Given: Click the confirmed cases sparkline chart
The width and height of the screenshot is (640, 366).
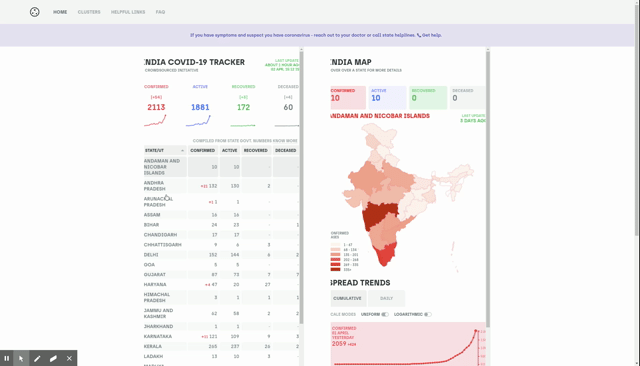Looking at the screenshot, I should pyautogui.click(x=155, y=121).
